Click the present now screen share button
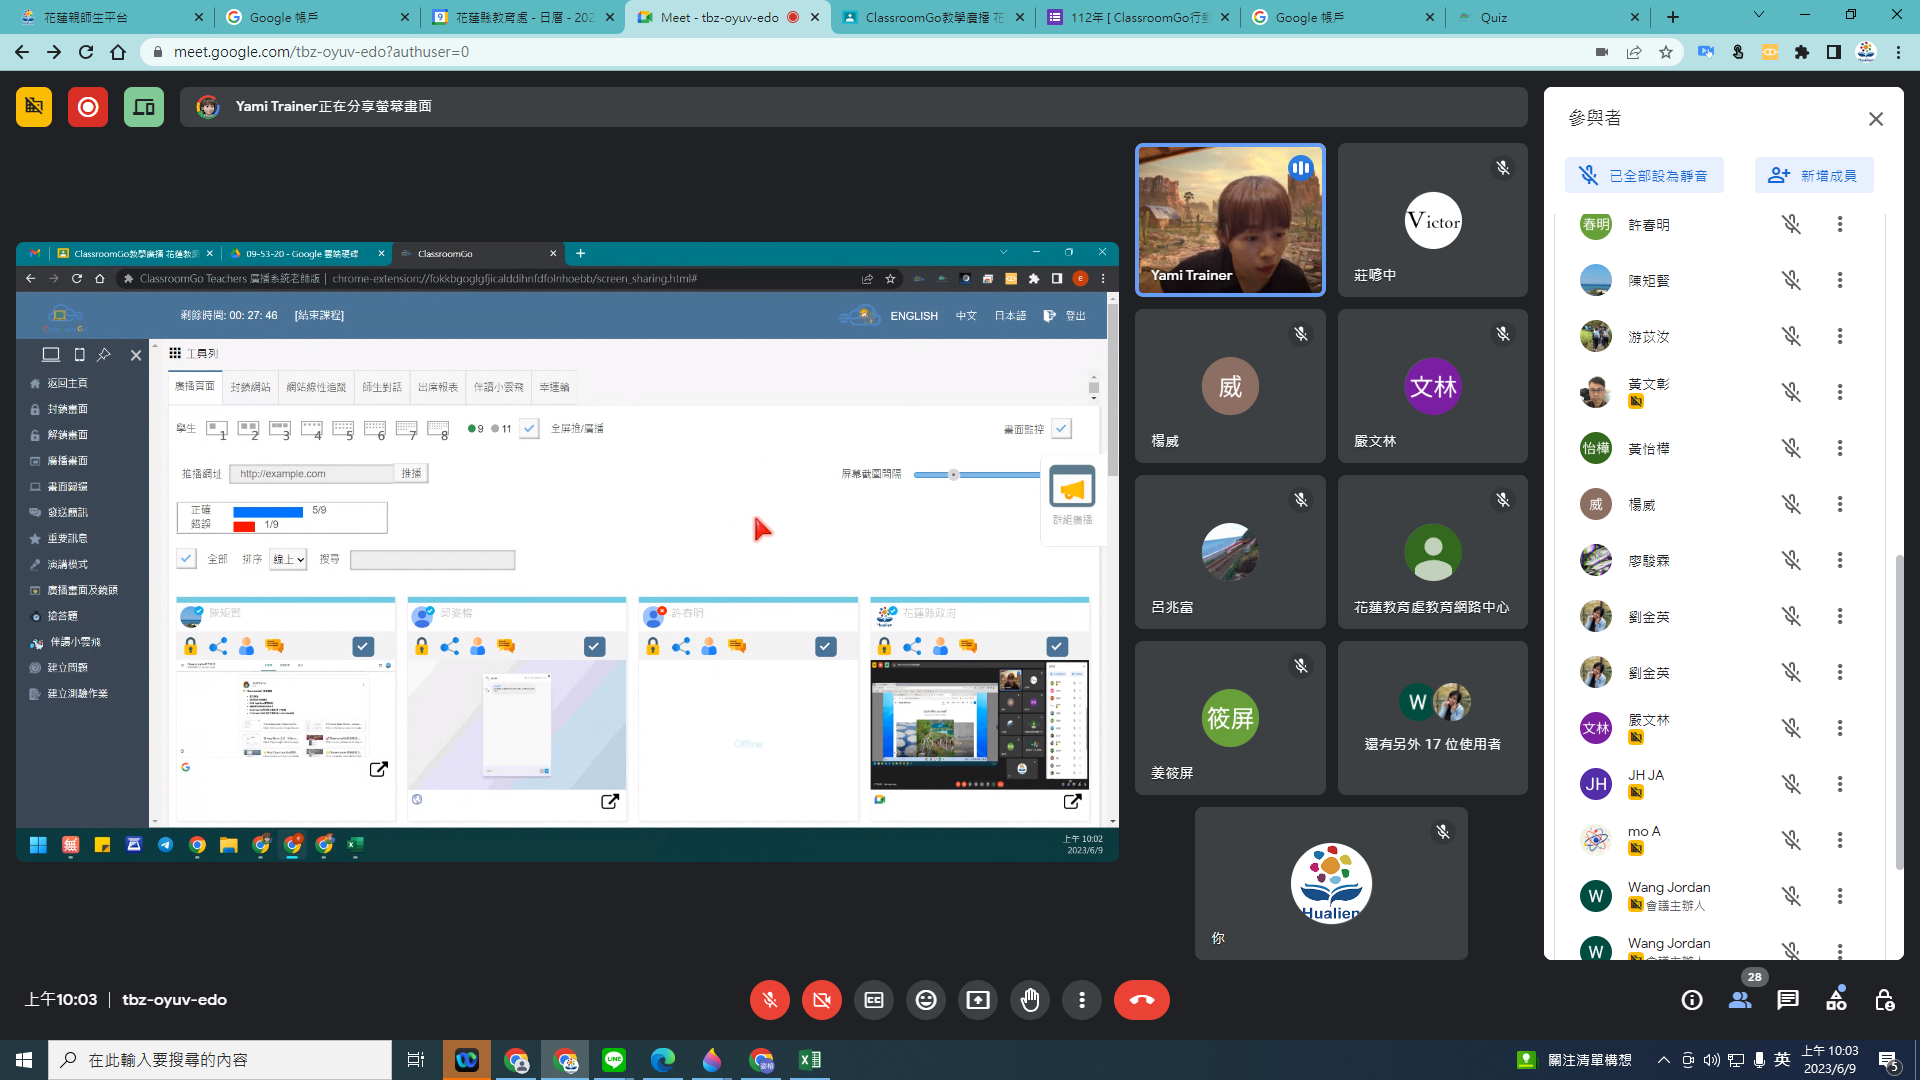The image size is (1920, 1080). point(978,1000)
